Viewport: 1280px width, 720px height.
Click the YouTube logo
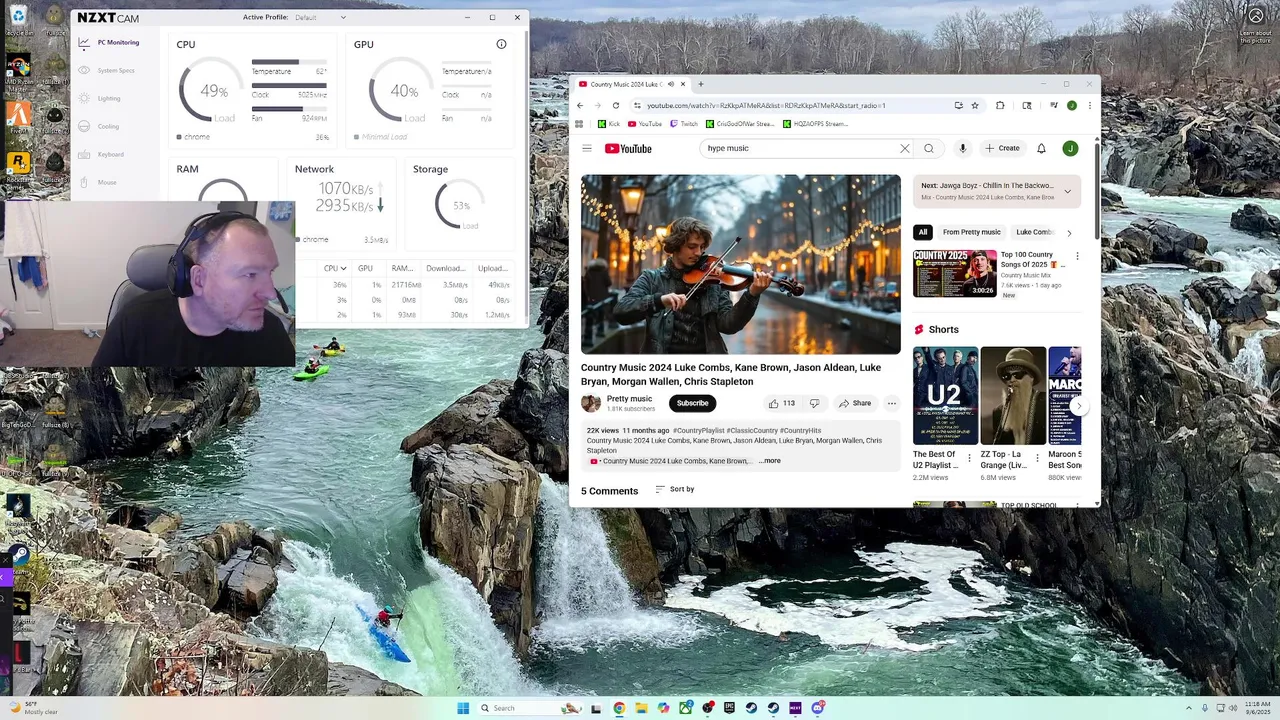pyautogui.click(x=628, y=149)
